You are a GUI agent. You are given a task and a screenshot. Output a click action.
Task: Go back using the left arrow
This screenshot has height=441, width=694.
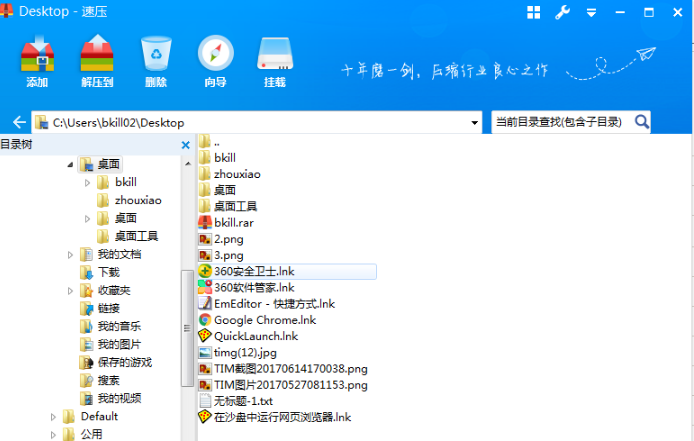pyautogui.click(x=19, y=122)
